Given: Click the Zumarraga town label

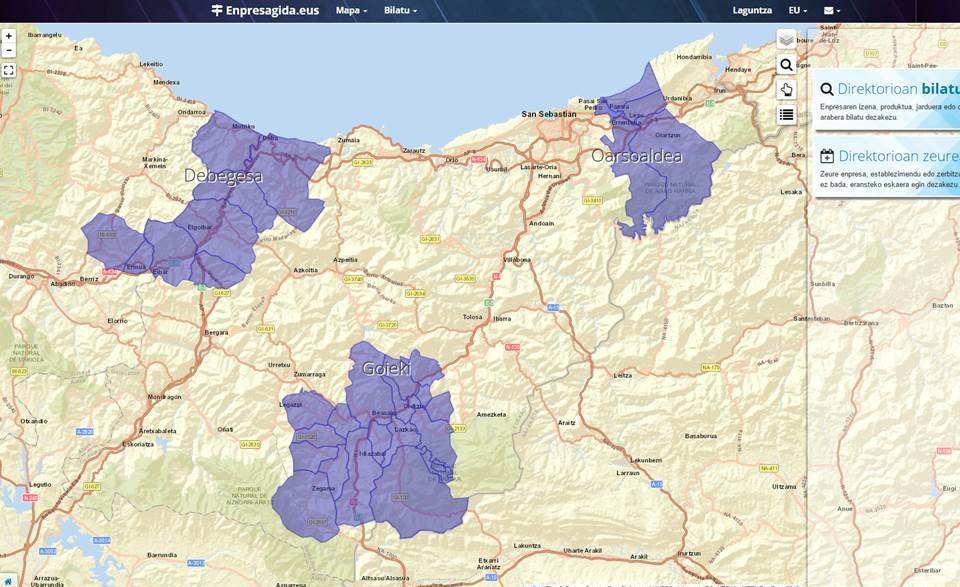Looking at the screenshot, I should click(309, 374).
